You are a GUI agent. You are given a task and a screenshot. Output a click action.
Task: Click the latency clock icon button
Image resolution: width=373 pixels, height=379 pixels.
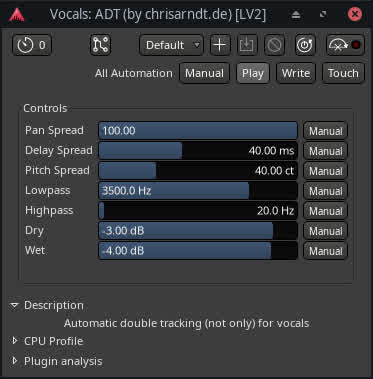[32, 45]
